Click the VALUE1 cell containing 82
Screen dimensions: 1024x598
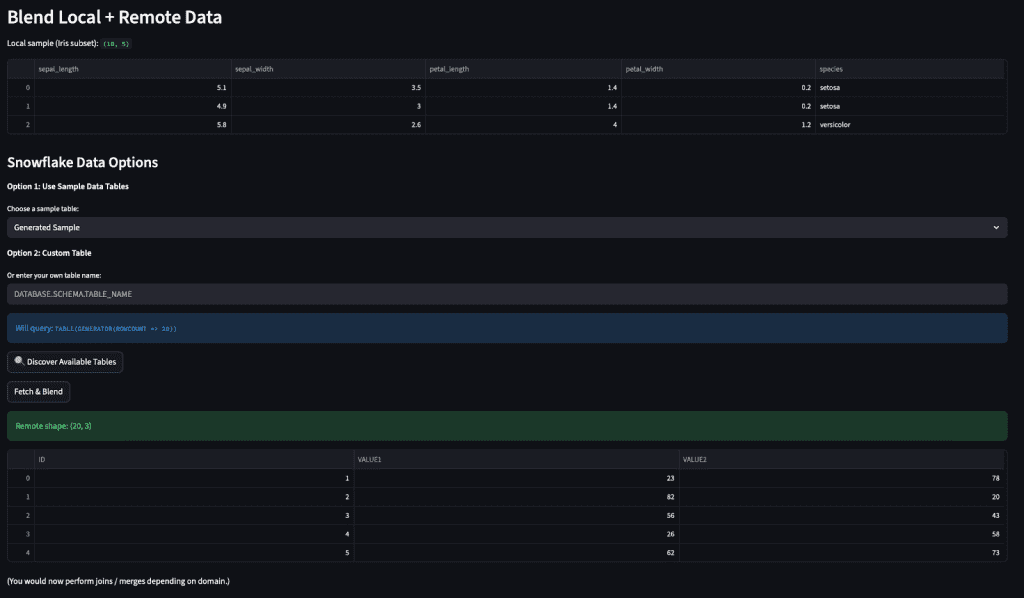(515, 497)
